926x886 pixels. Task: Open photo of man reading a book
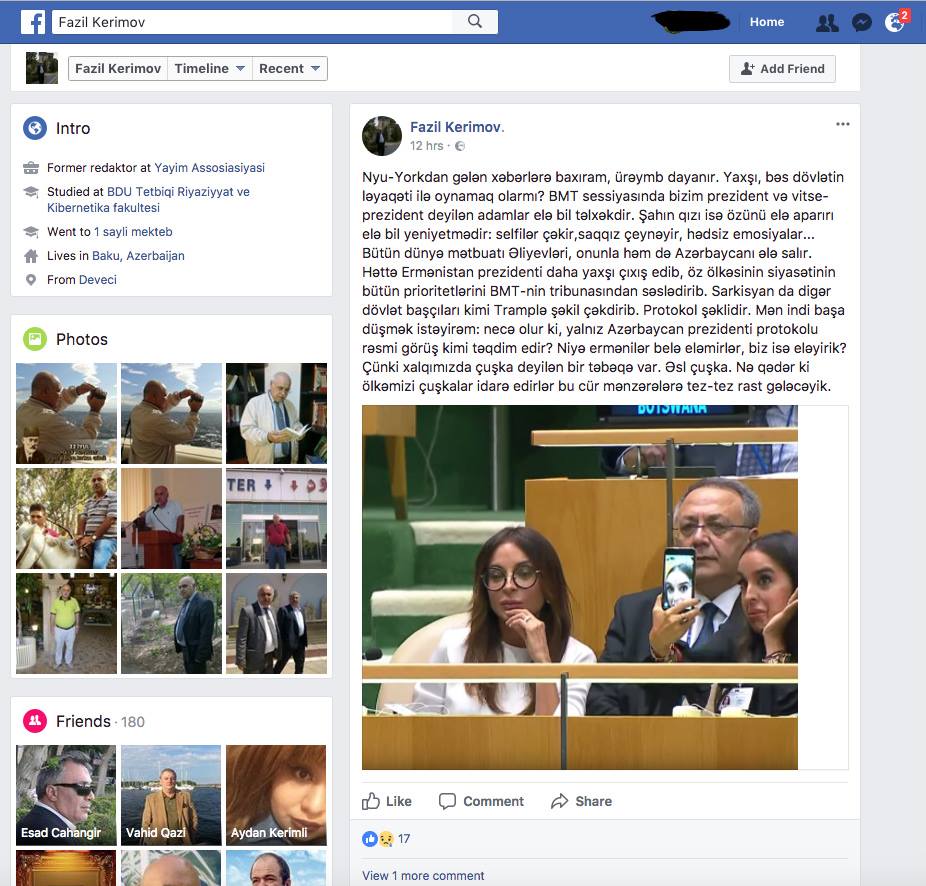coord(276,413)
